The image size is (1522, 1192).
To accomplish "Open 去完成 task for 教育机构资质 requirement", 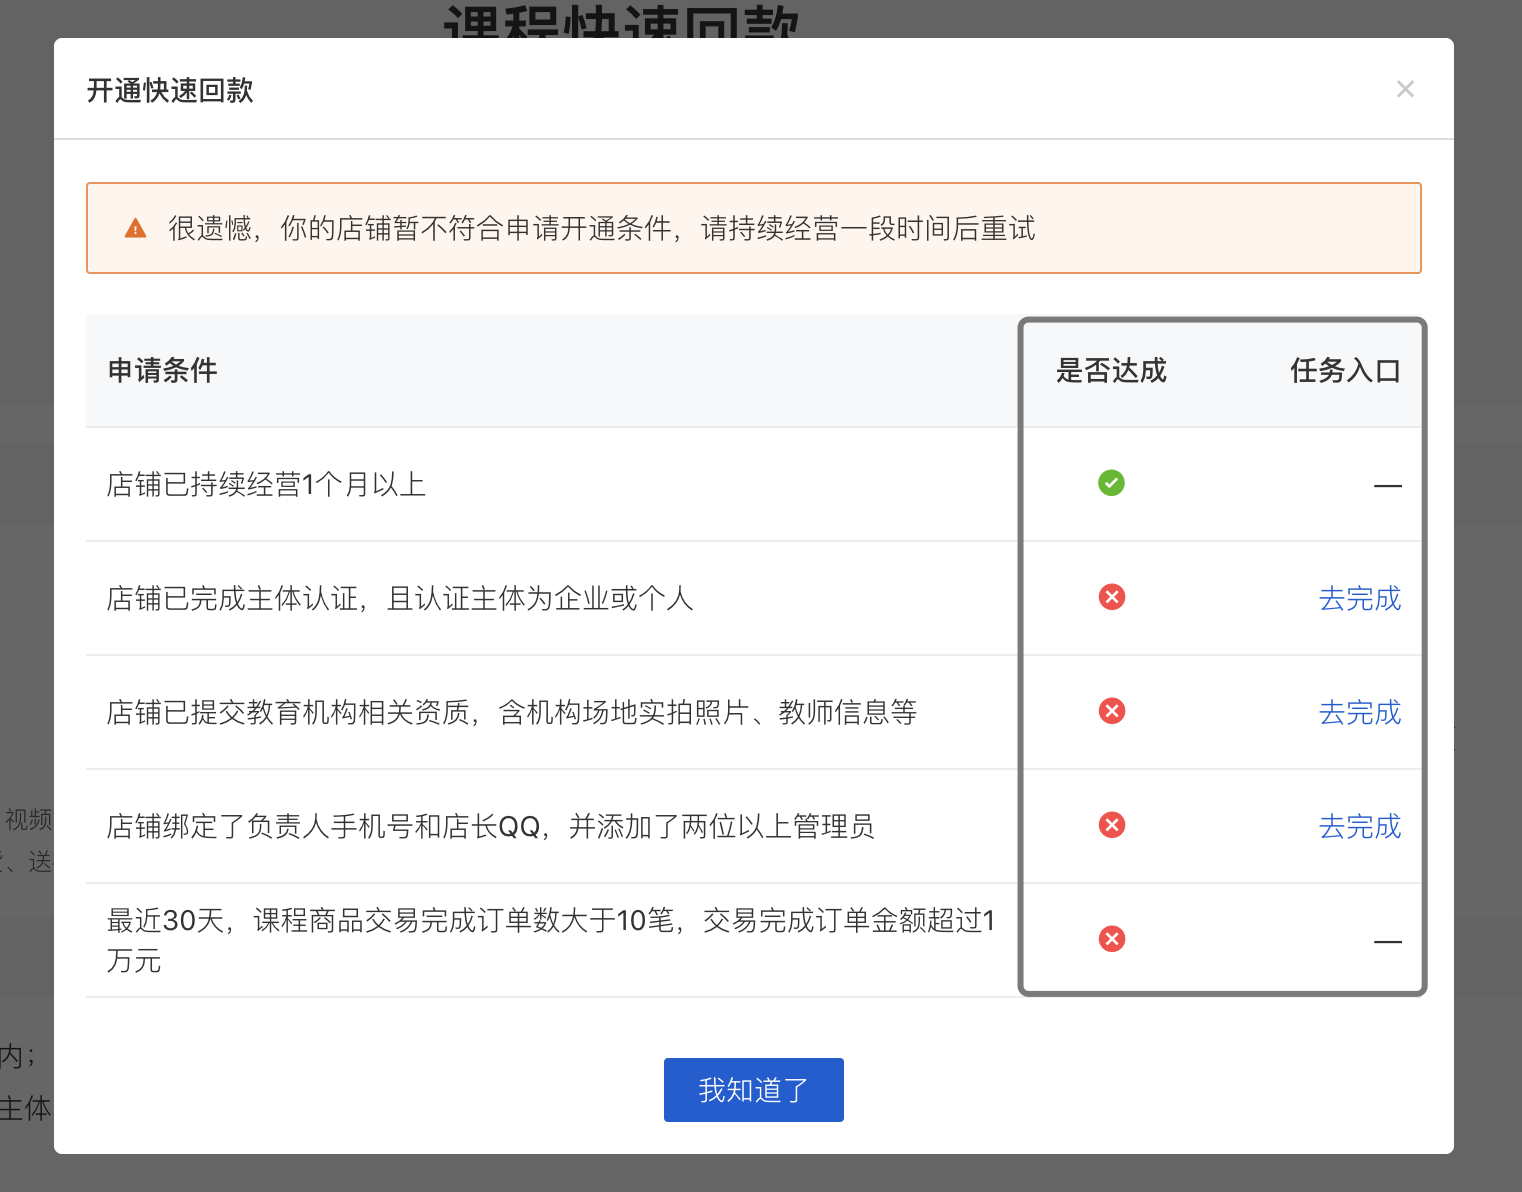I will click(1360, 713).
